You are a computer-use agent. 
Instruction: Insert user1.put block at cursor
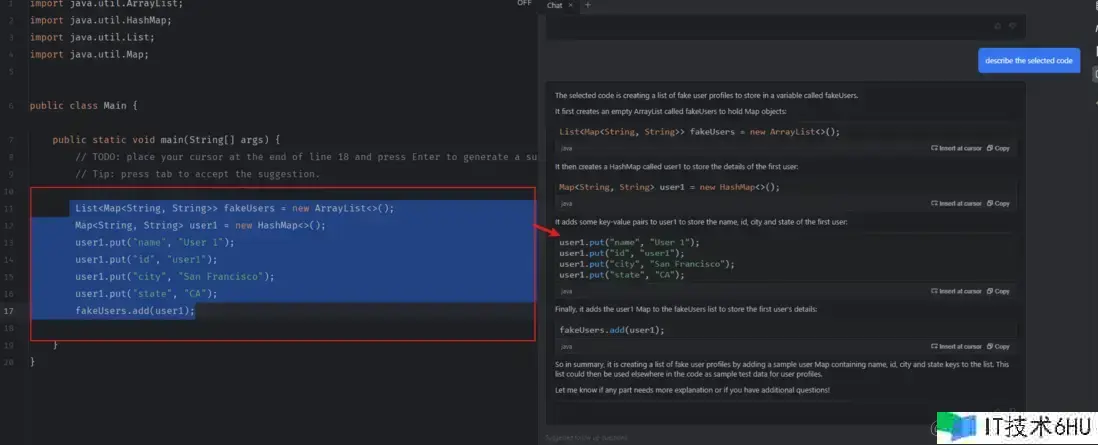point(956,291)
